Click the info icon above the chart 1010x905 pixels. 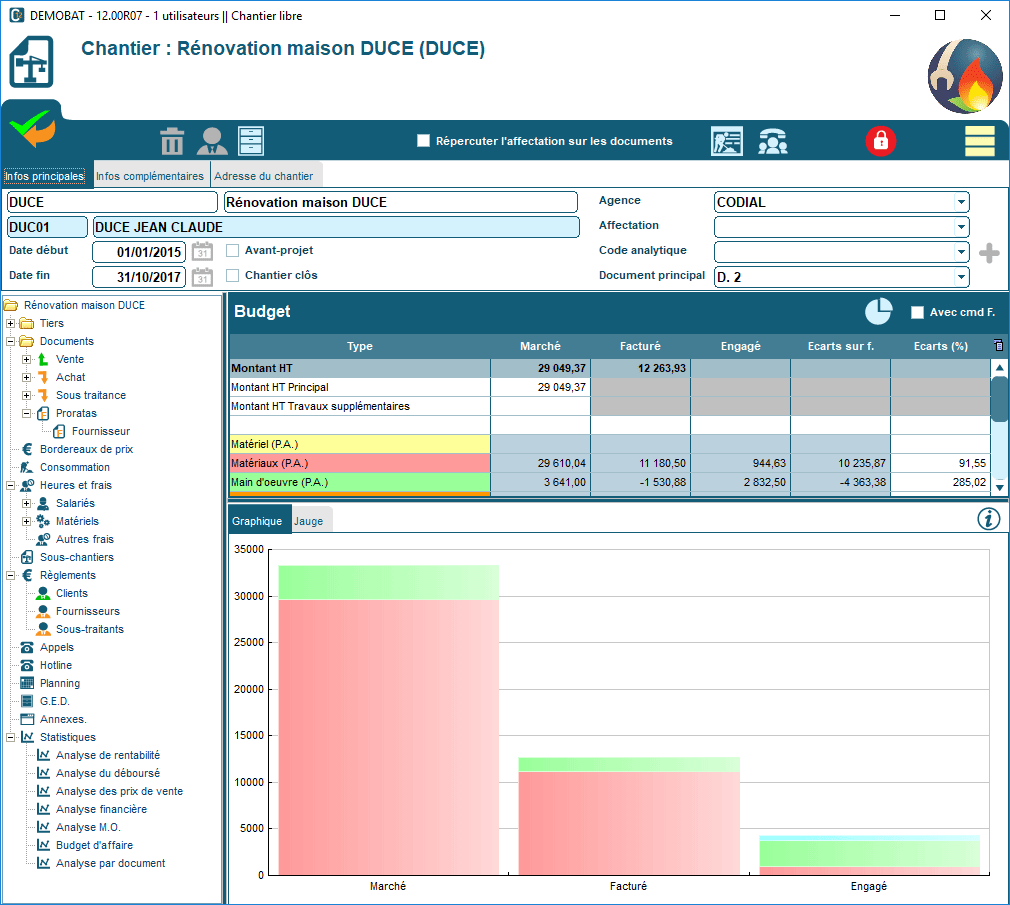click(x=988, y=518)
